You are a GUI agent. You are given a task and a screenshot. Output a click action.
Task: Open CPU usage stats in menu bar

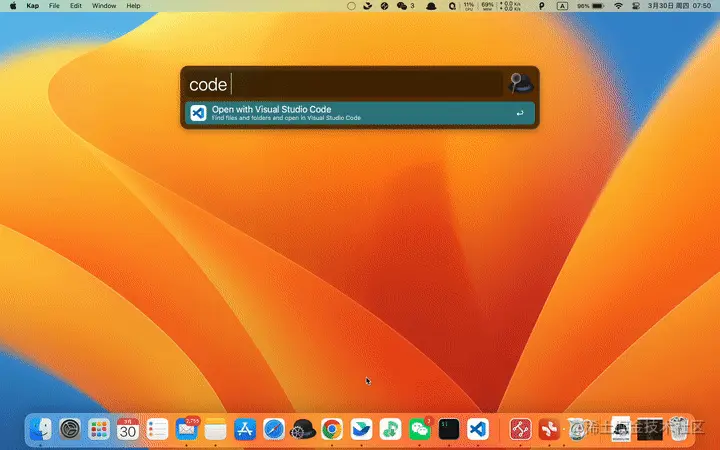[x=469, y=6]
